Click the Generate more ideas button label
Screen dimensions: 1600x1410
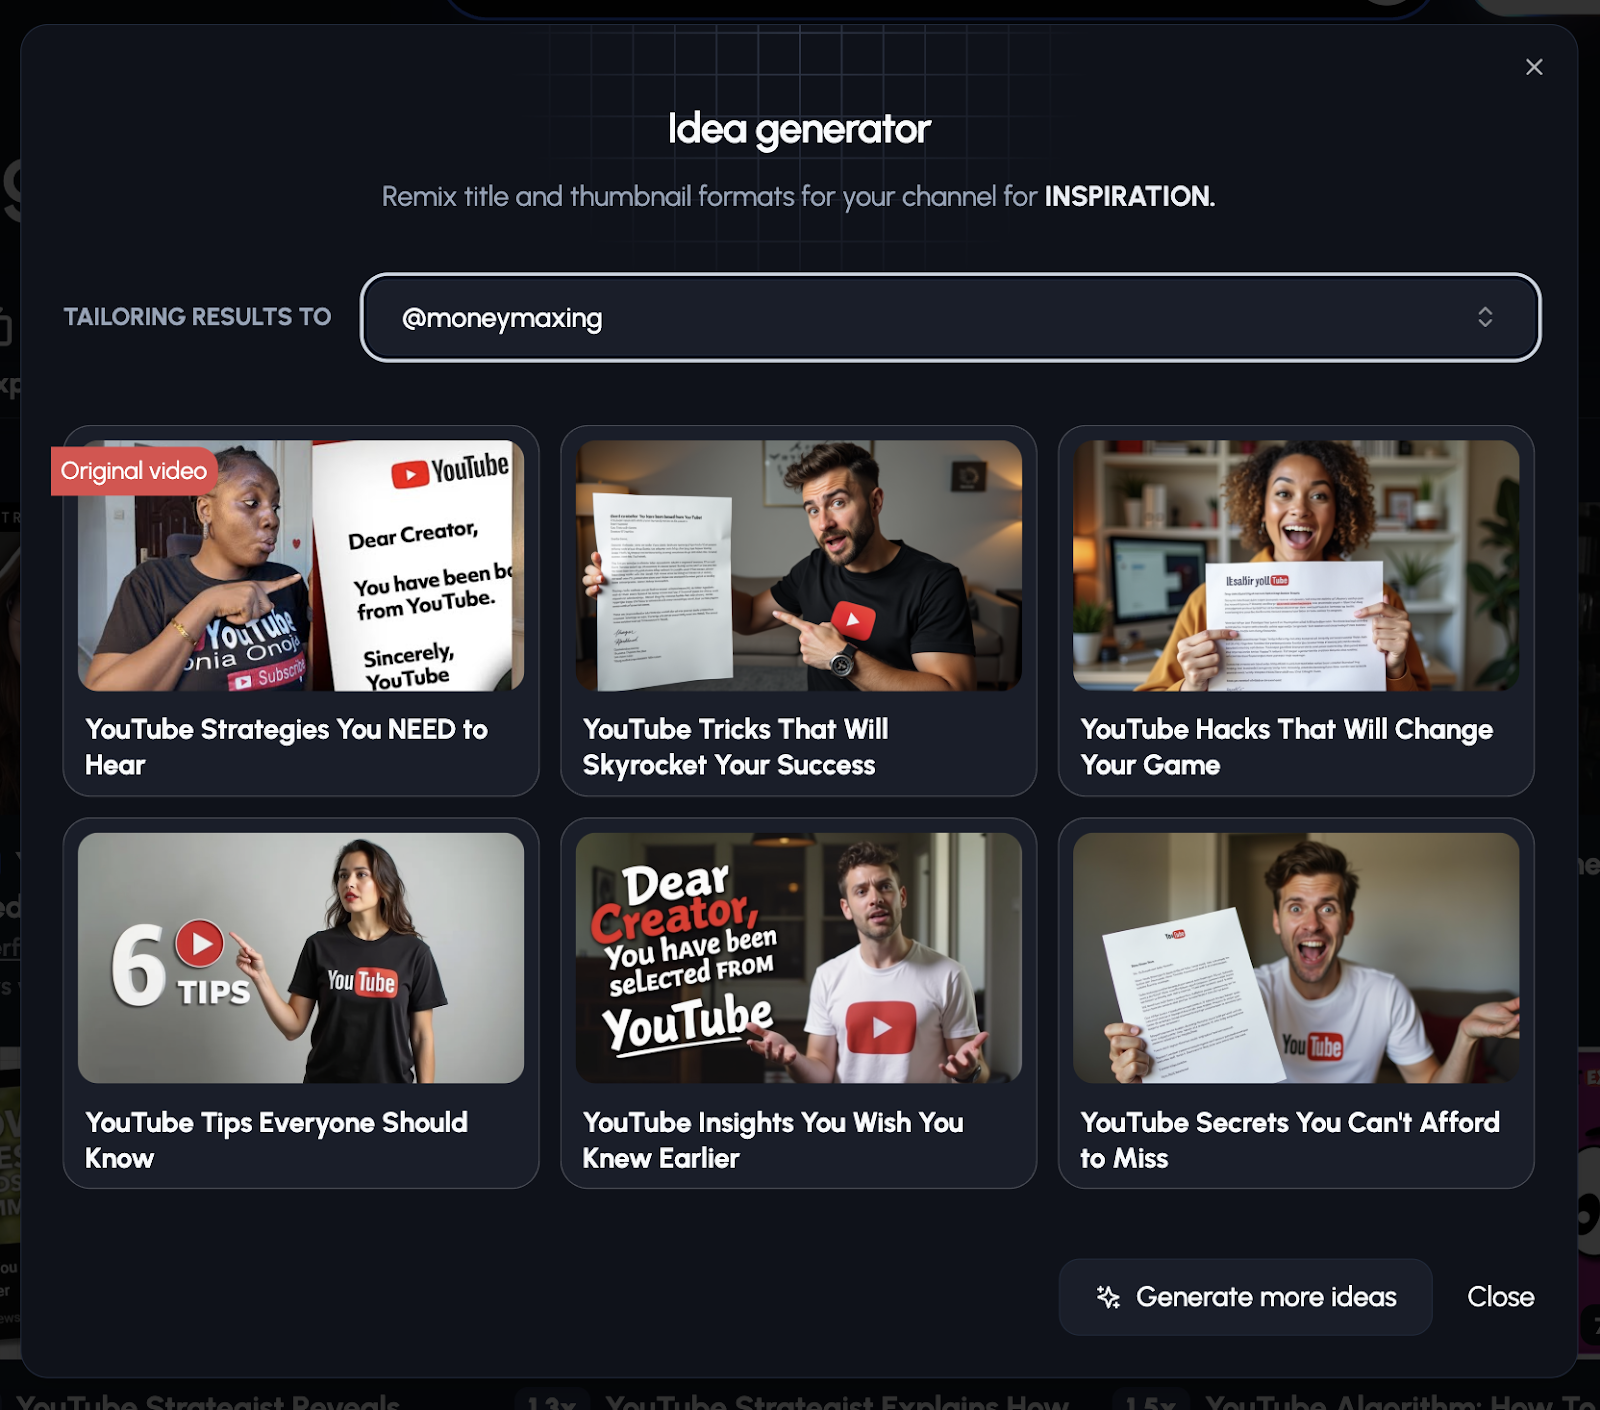click(x=1266, y=1297)
